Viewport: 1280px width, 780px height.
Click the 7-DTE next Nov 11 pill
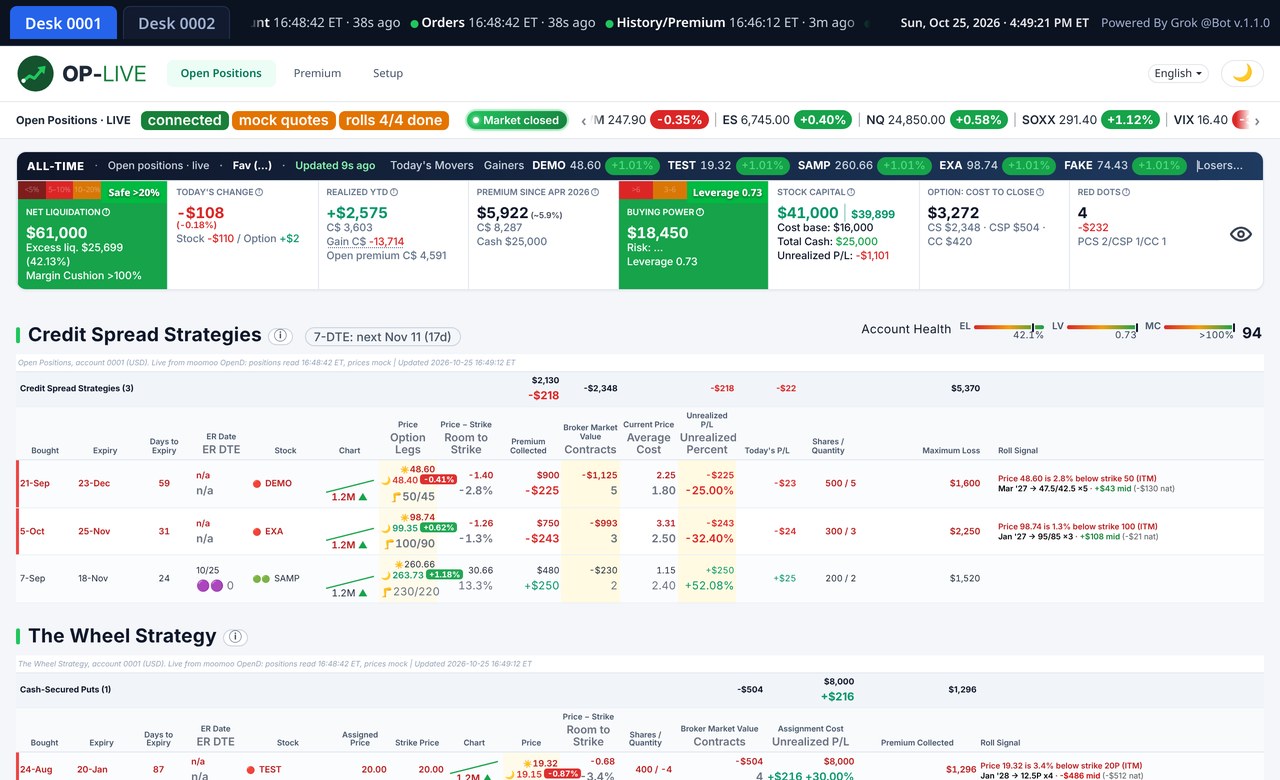(x=383, y=337)
